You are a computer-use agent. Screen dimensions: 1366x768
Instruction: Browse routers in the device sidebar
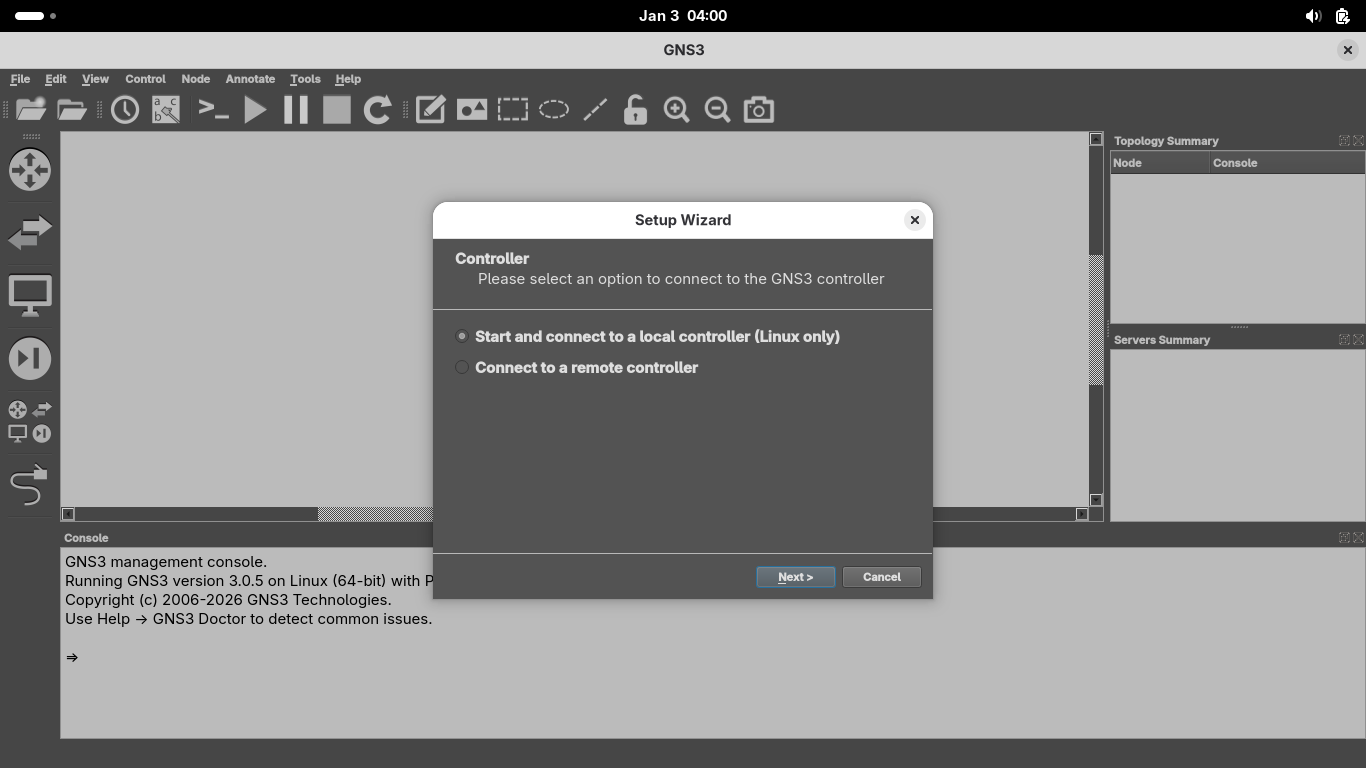point(30,170)
